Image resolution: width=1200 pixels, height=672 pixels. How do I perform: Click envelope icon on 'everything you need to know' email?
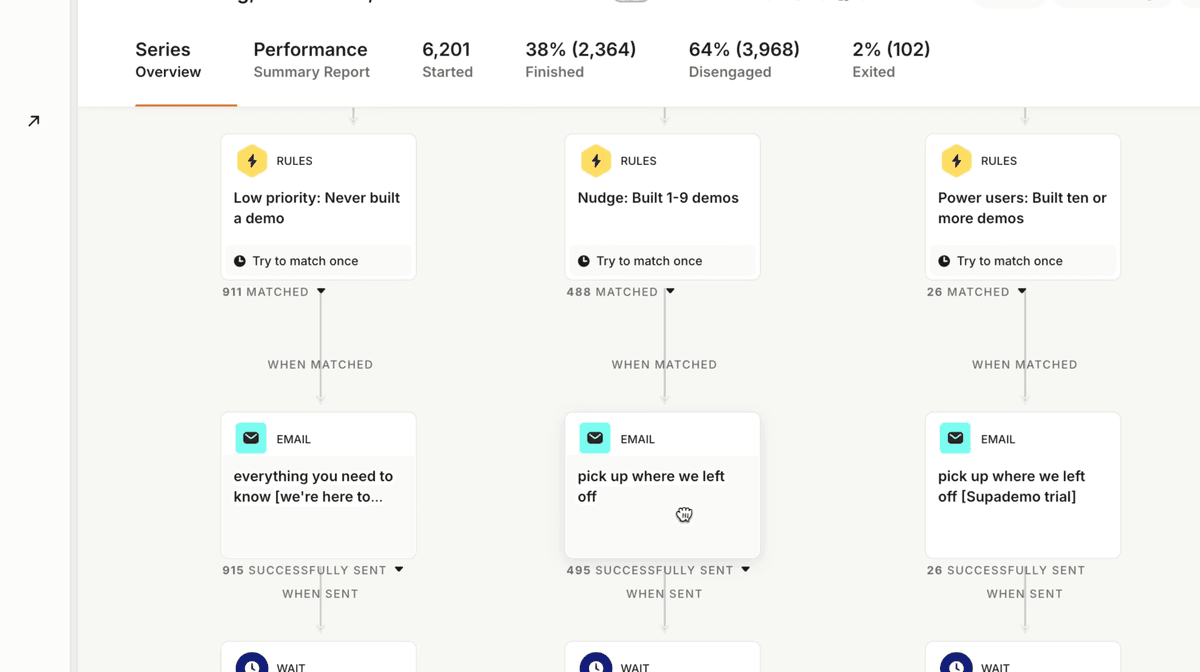(251, 438)
